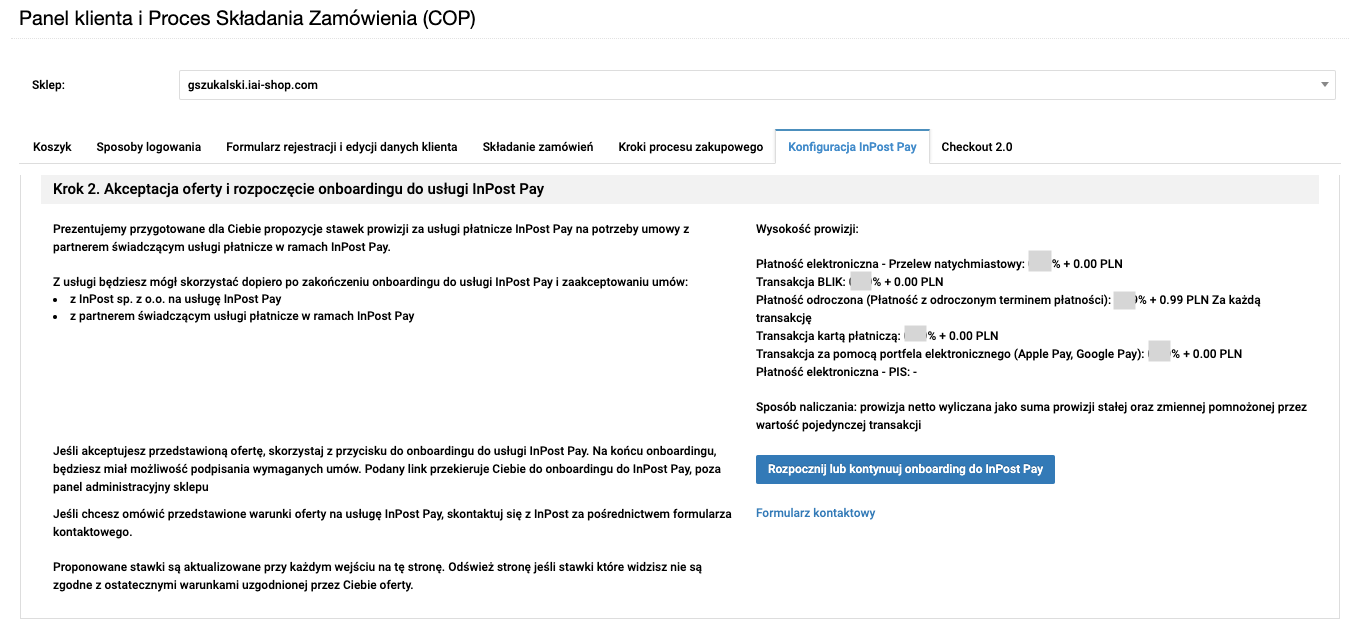Switch to the Checkout 2.0 tab
This screenshot has height=632, width=1354.
click(x=977, y=147)
